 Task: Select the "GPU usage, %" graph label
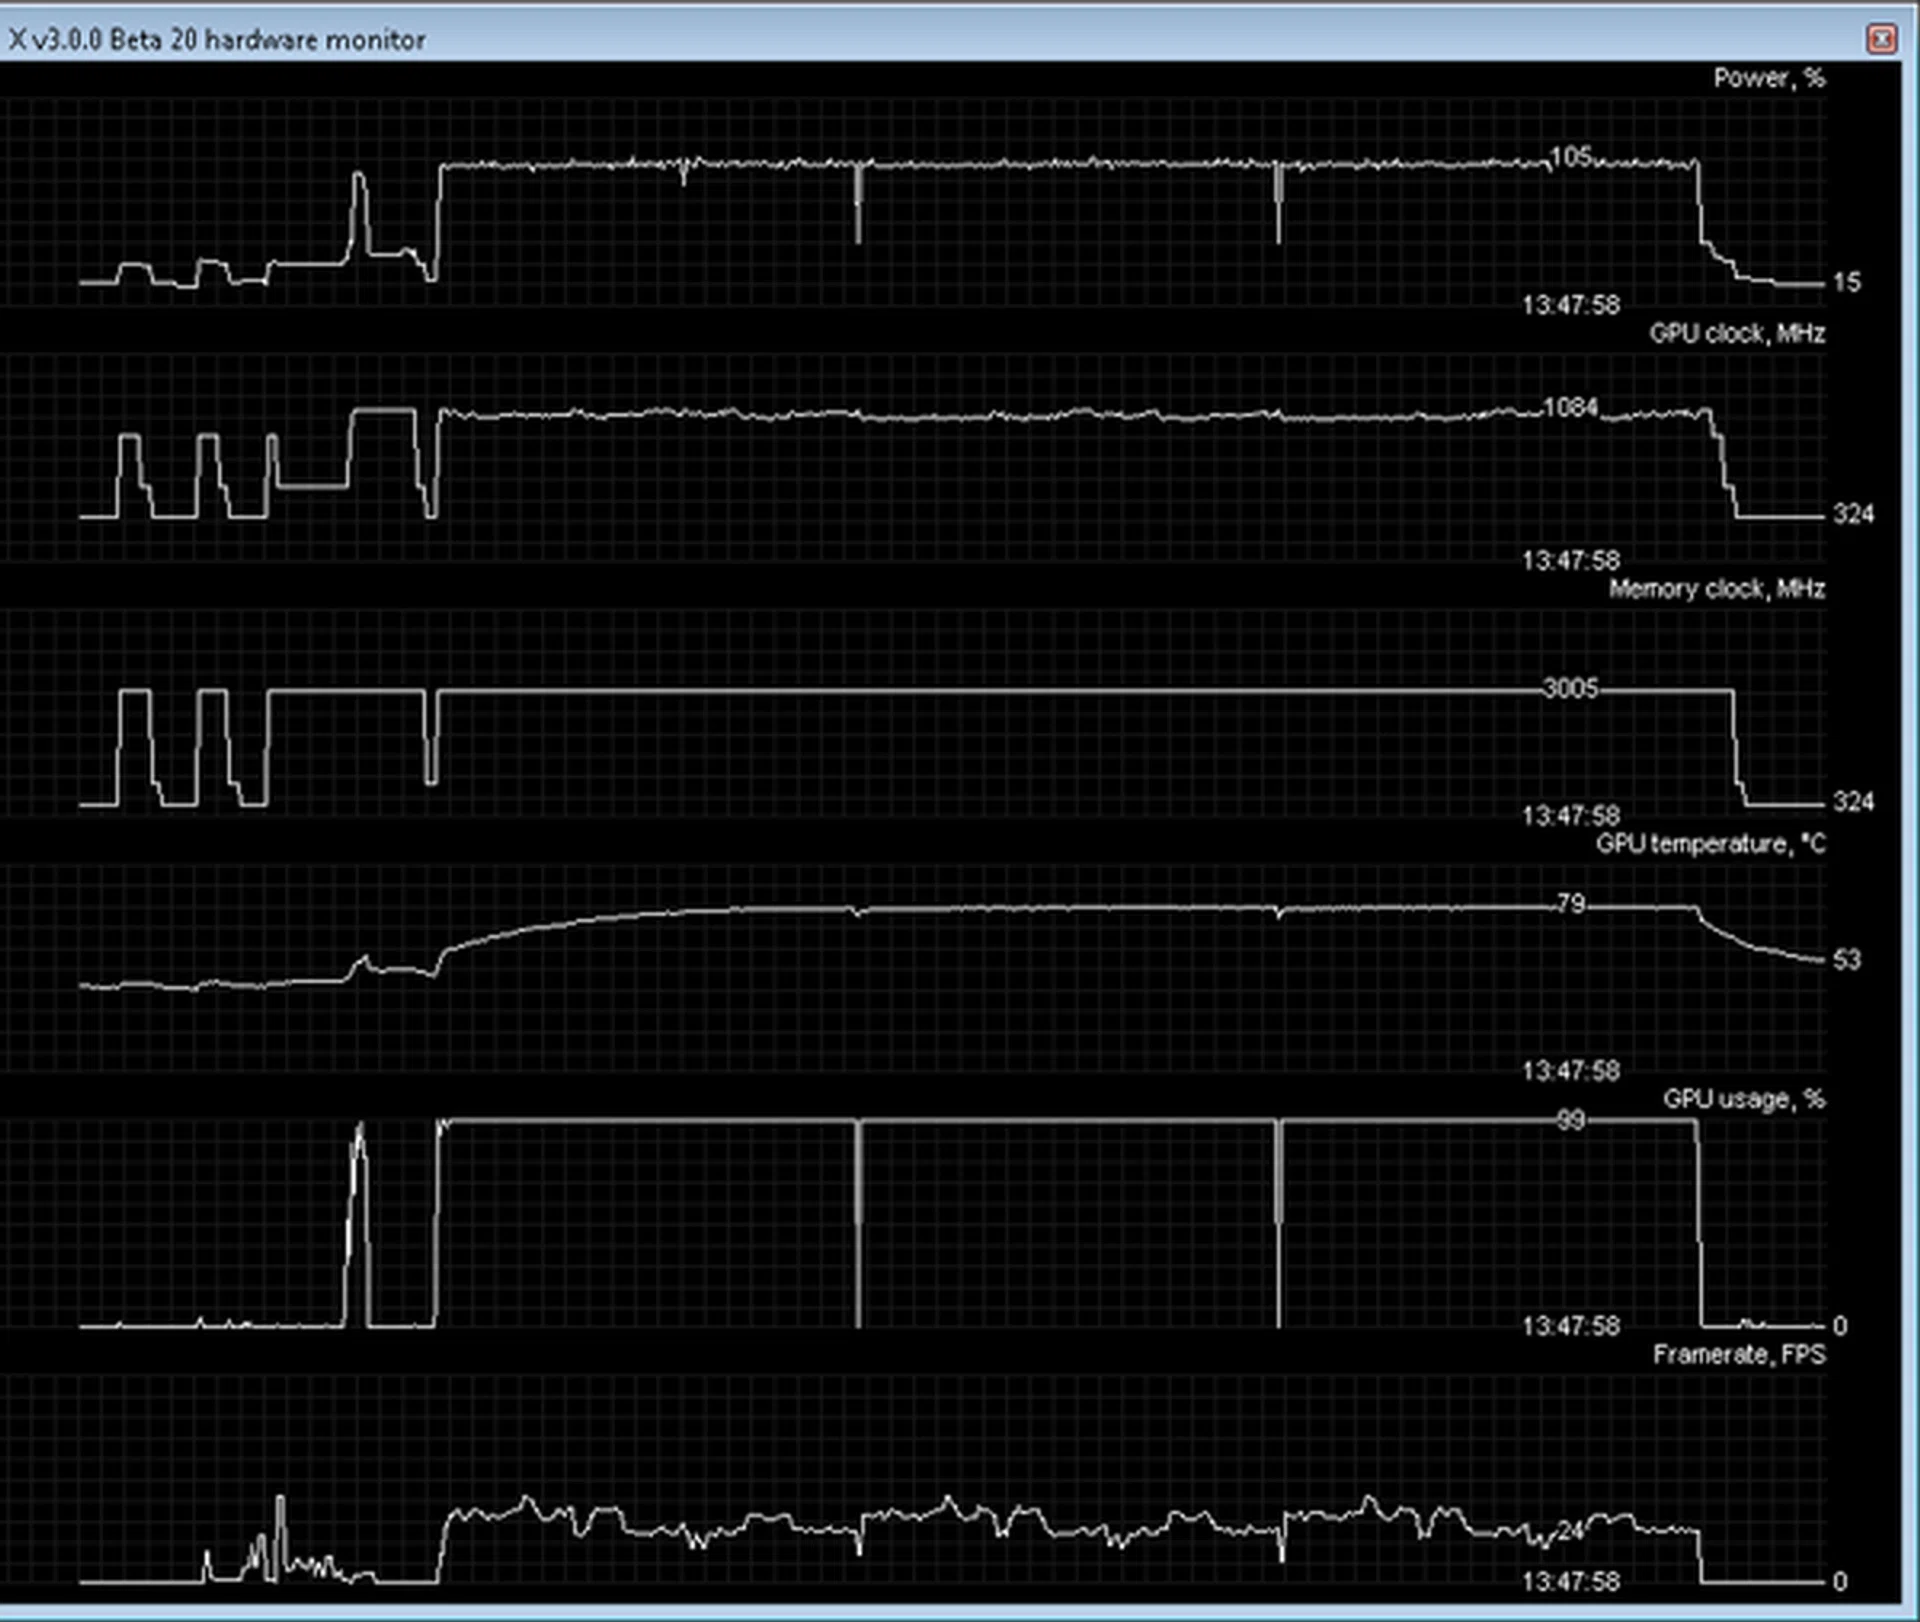(1743, 1099)
